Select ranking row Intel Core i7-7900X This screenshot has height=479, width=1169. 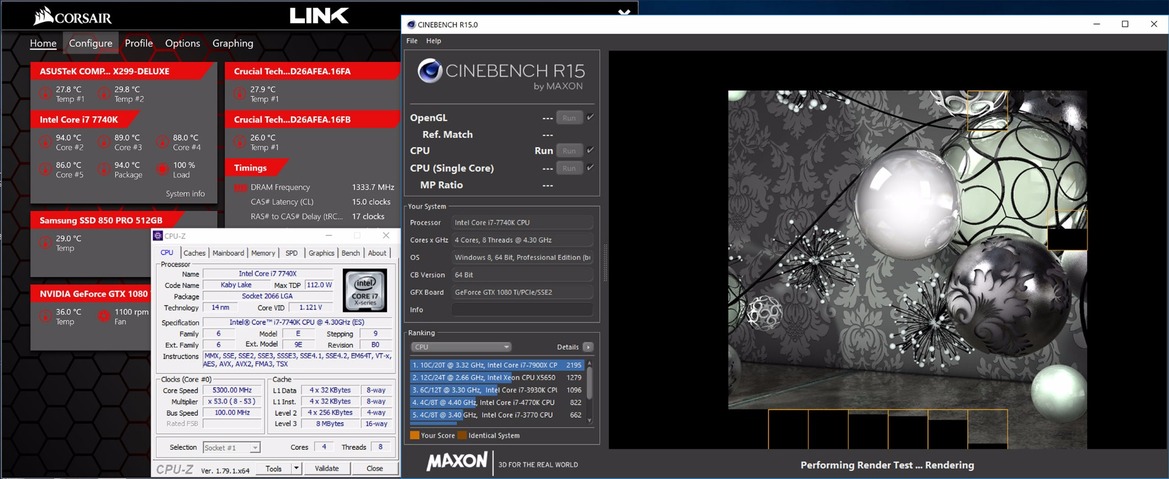click(x=497, y=365)
